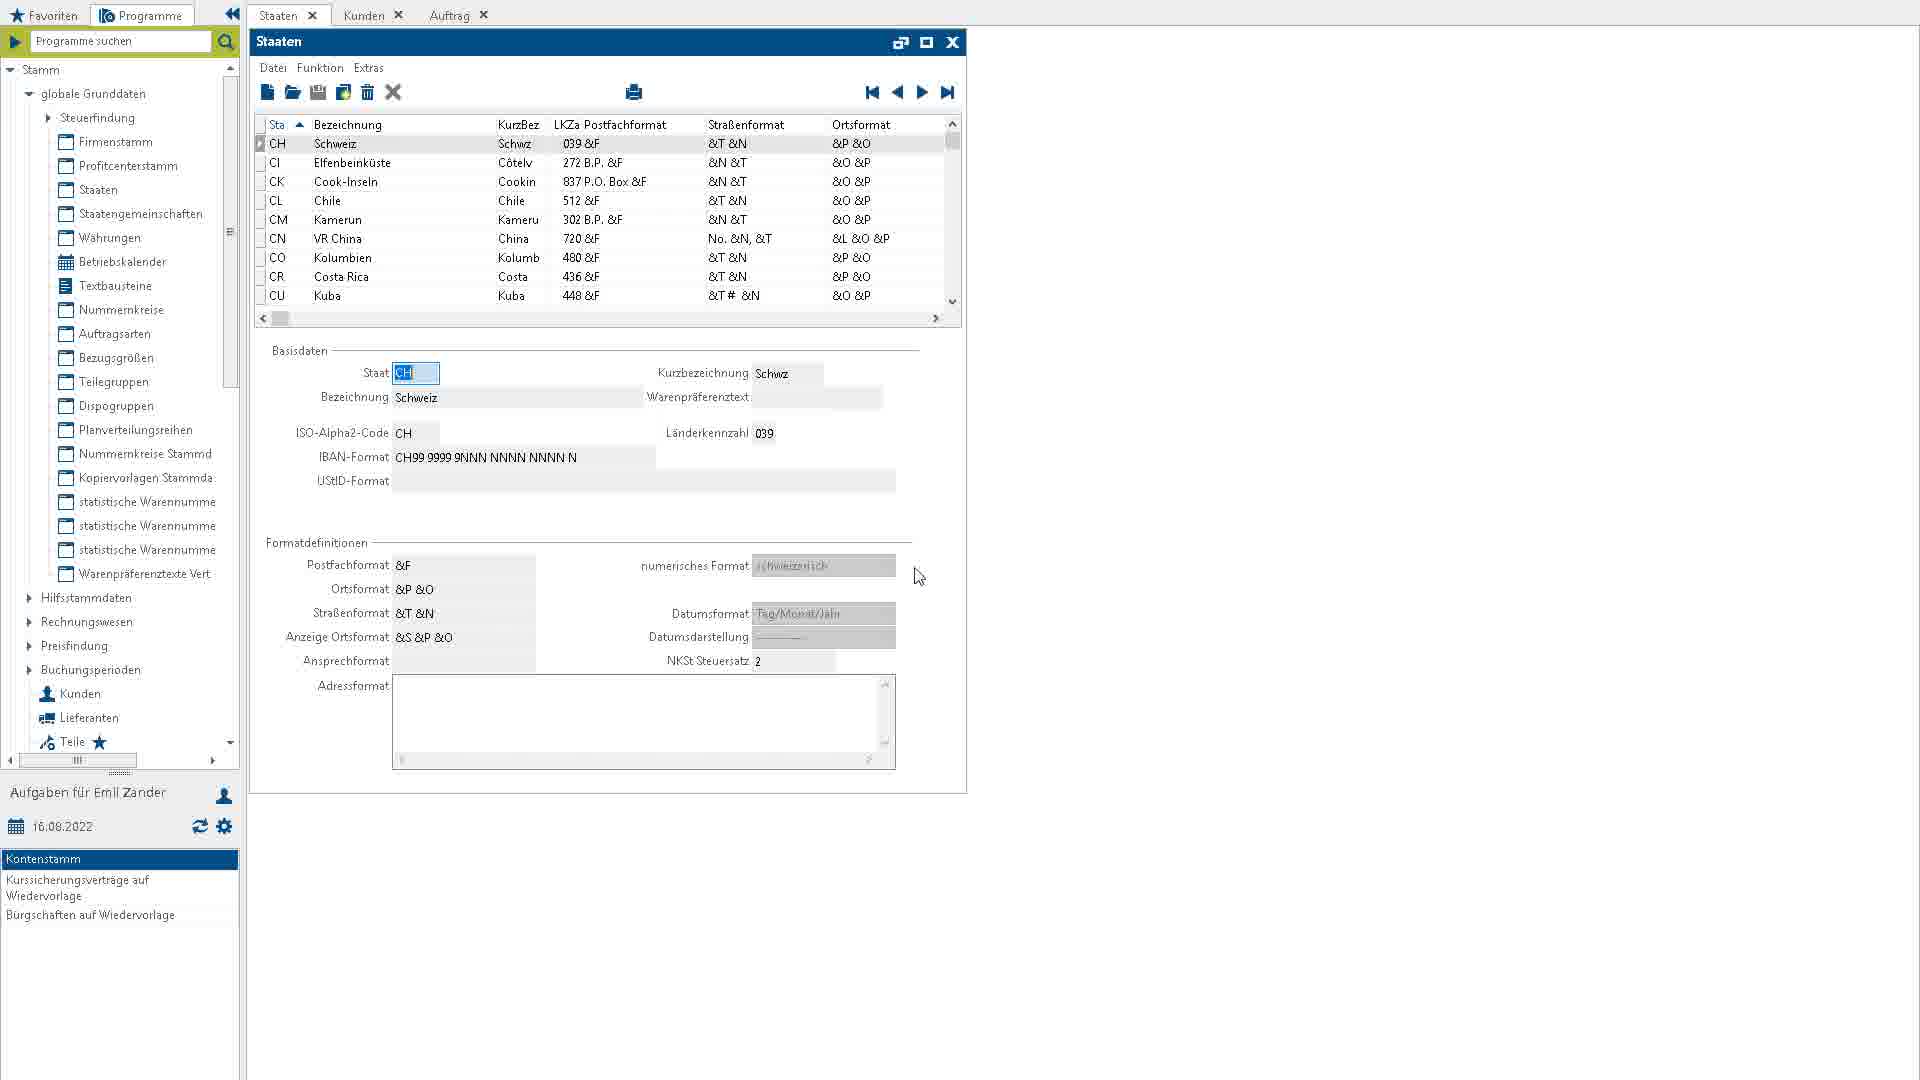Click the Cancel X icon in Staaten toolbar
1920x1080 pixels.
click(393, 92)
